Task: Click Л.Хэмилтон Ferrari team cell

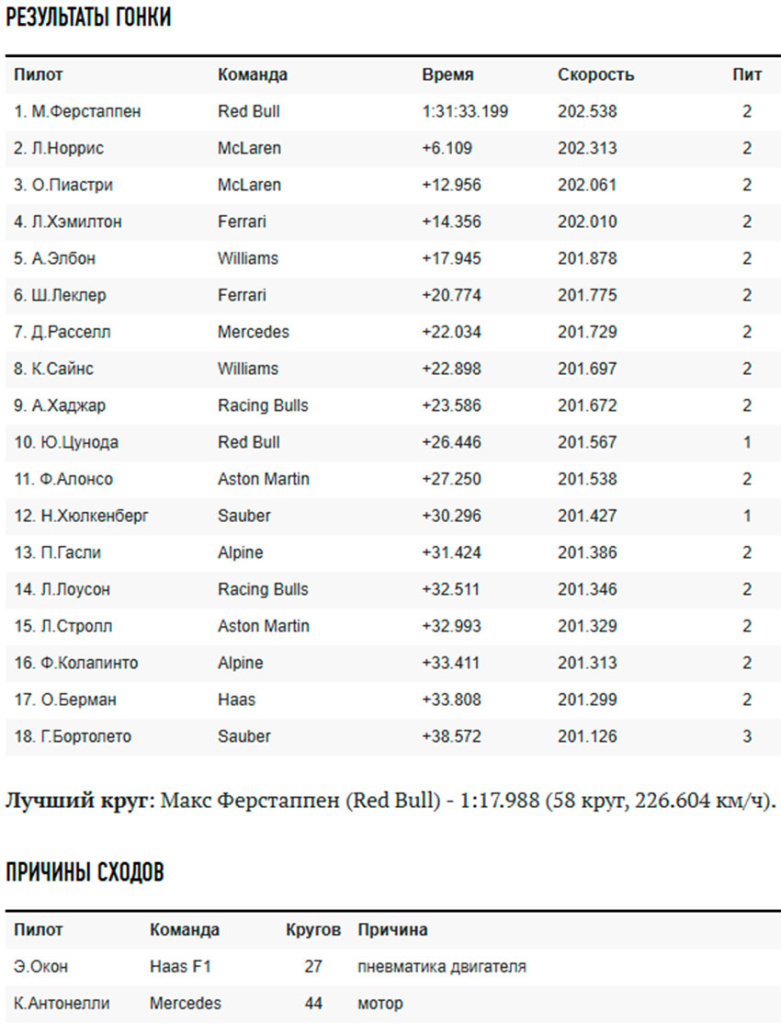Action: [242, 222]
